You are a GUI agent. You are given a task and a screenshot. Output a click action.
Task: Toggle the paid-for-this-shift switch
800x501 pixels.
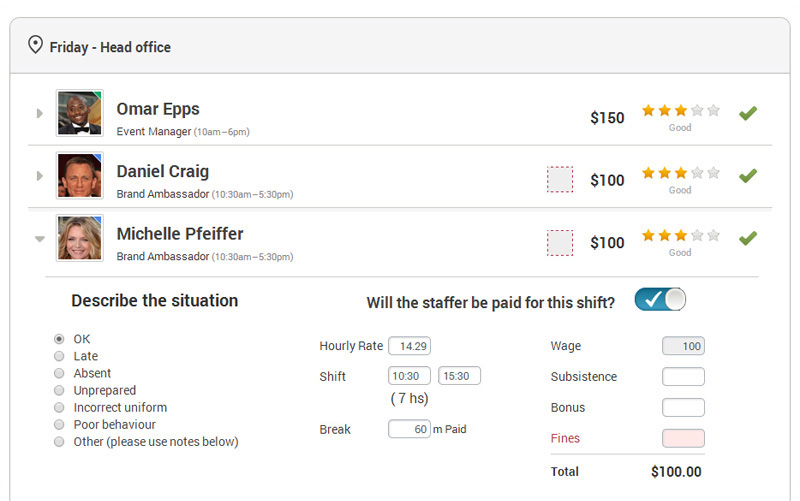click(x=660, y=299)
